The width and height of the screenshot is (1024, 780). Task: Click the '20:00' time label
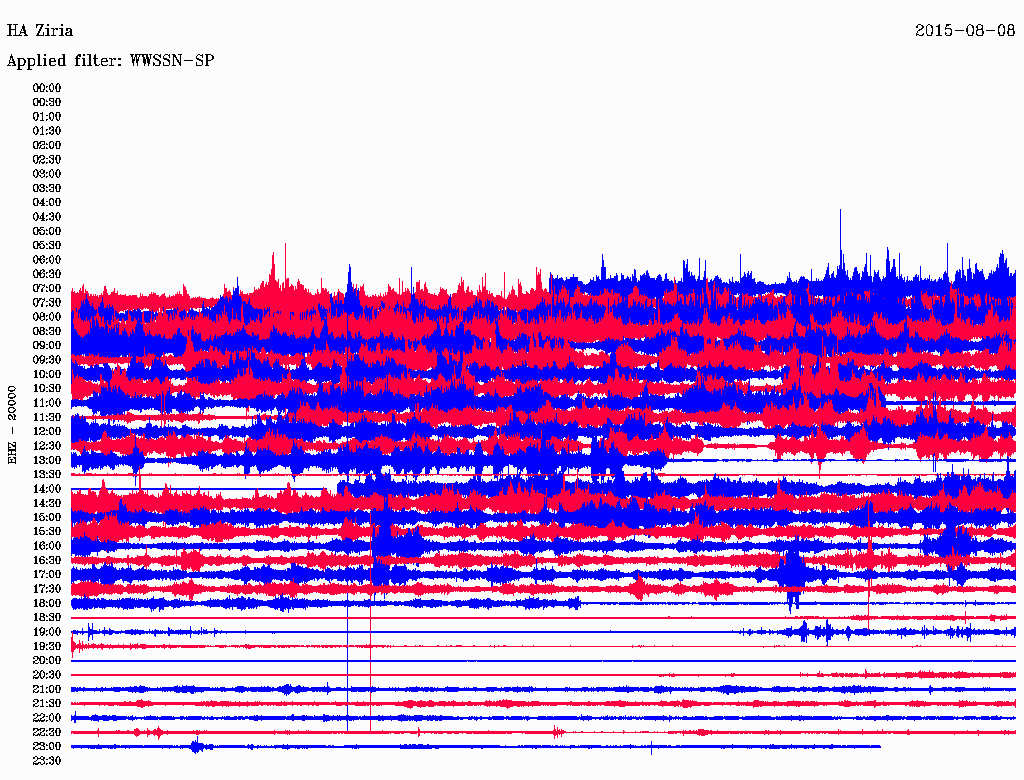[x=47, y=661]
